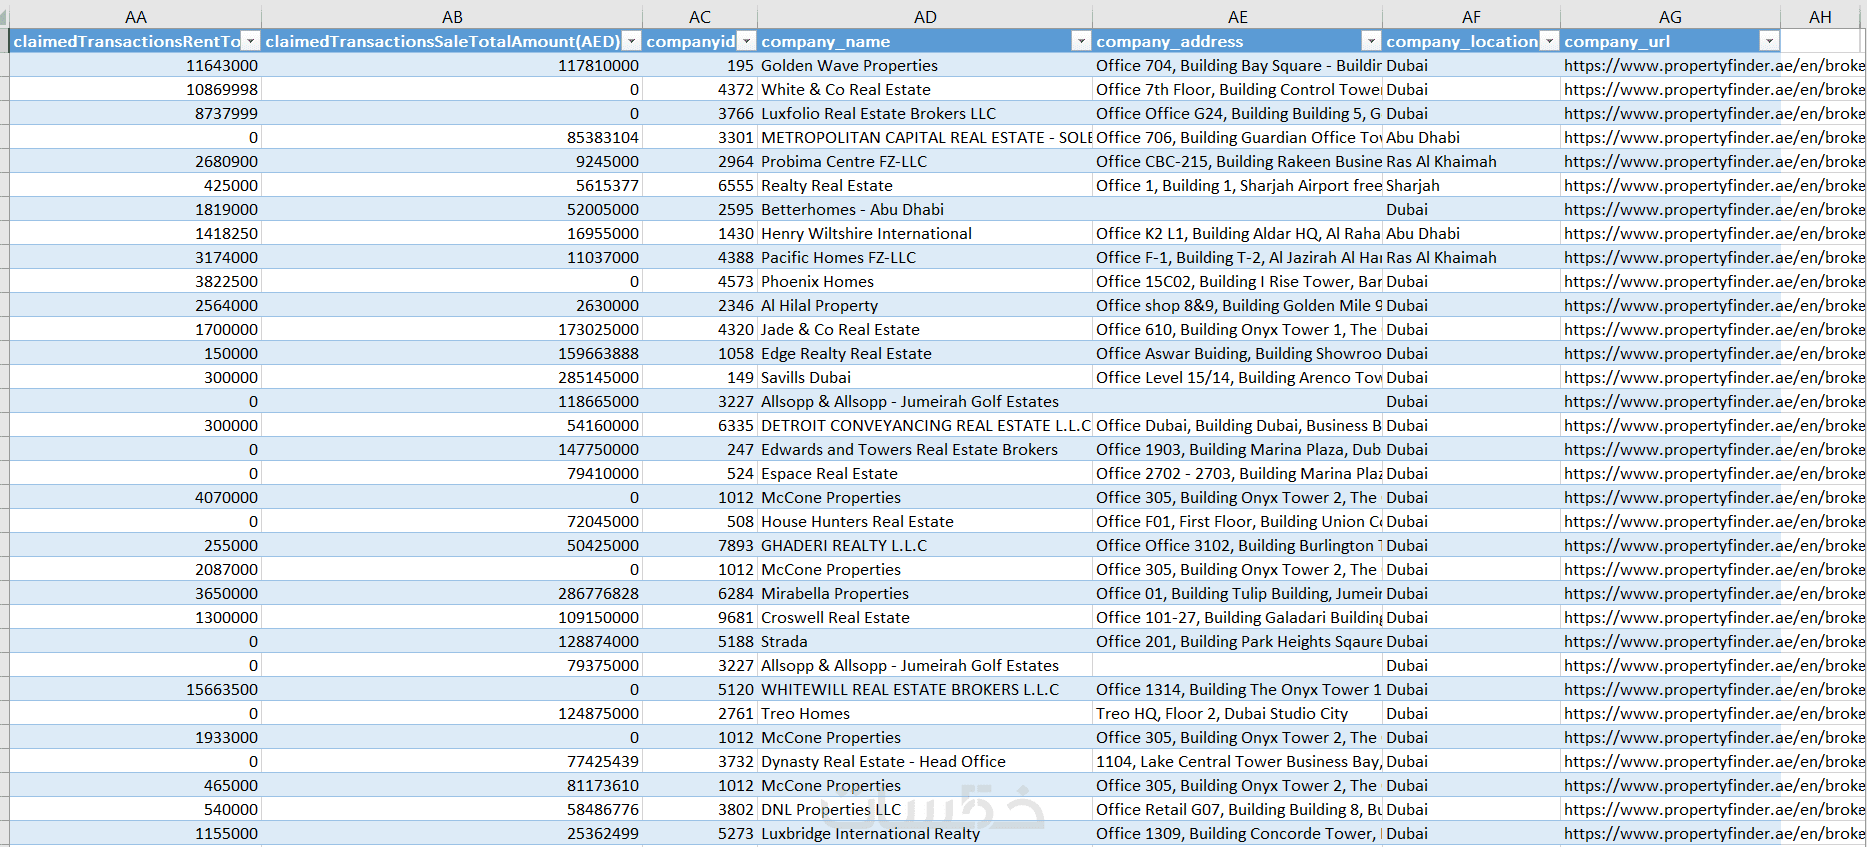The width and height of the screenshot is (1867, 847).
Task: Select column AE by its header
Action: [x=1238, y=16]
